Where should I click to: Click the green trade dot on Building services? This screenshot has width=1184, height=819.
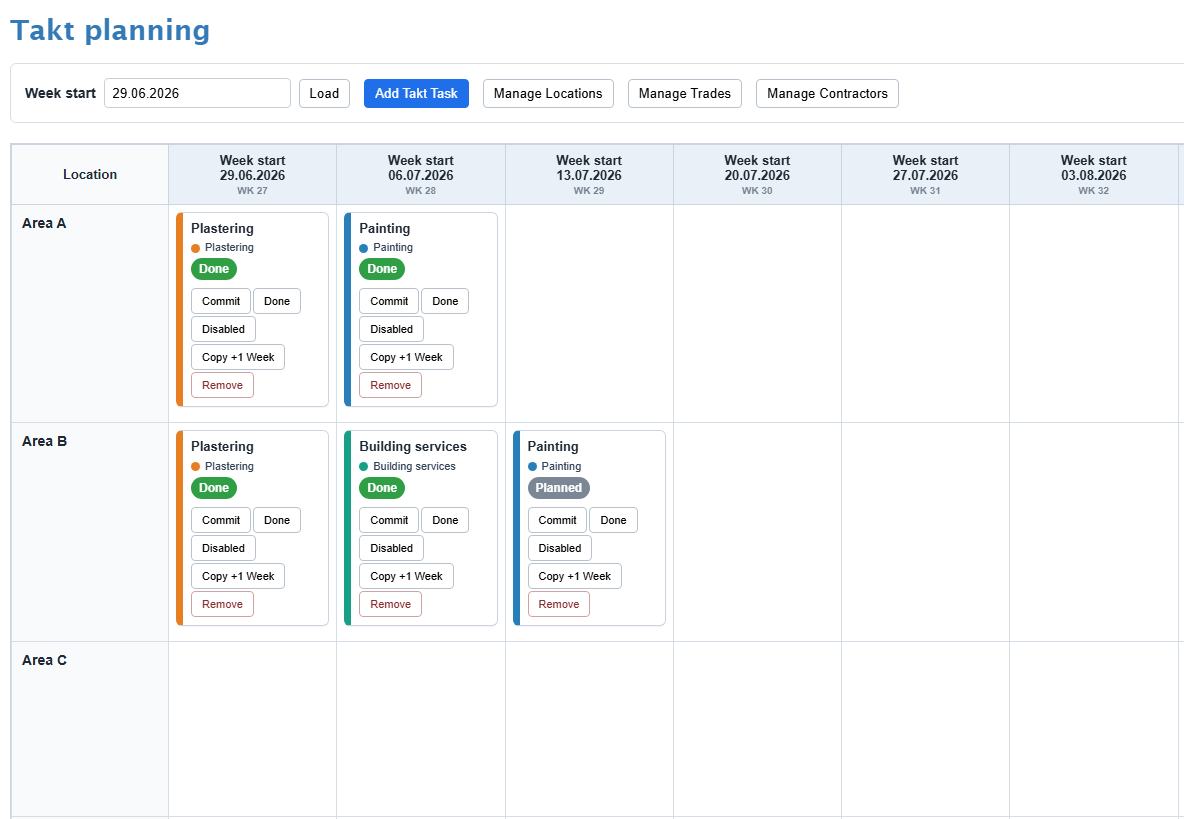[x=364, y=466]
